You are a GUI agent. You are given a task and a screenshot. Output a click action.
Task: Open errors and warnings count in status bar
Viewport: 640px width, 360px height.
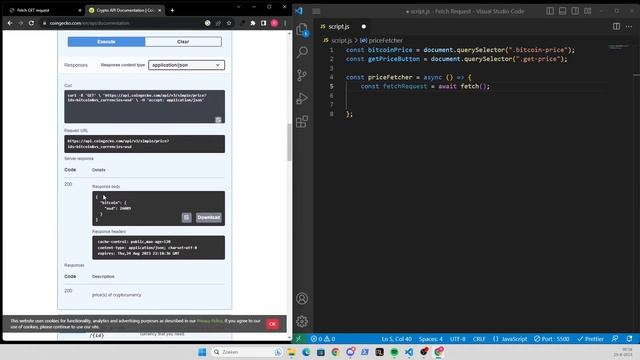click(322, 339)
